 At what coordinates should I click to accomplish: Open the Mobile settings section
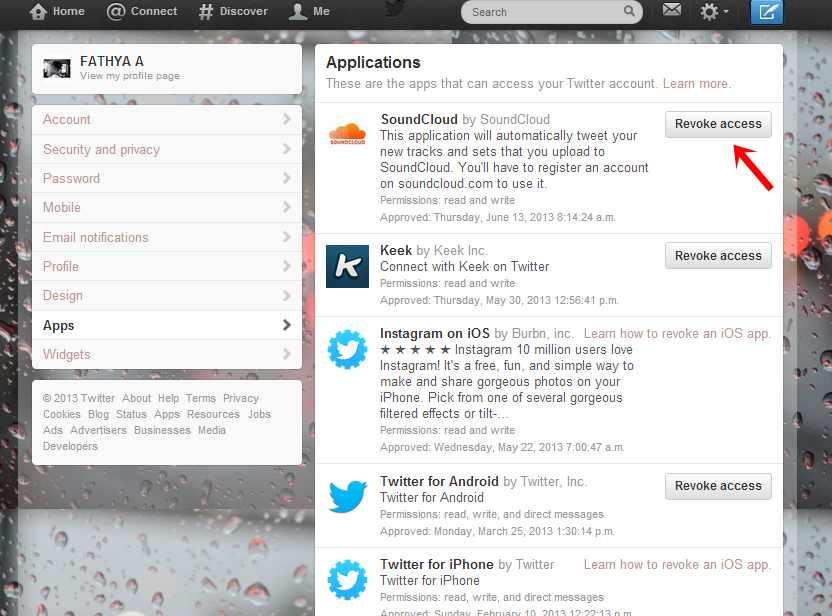click(167, 207)
